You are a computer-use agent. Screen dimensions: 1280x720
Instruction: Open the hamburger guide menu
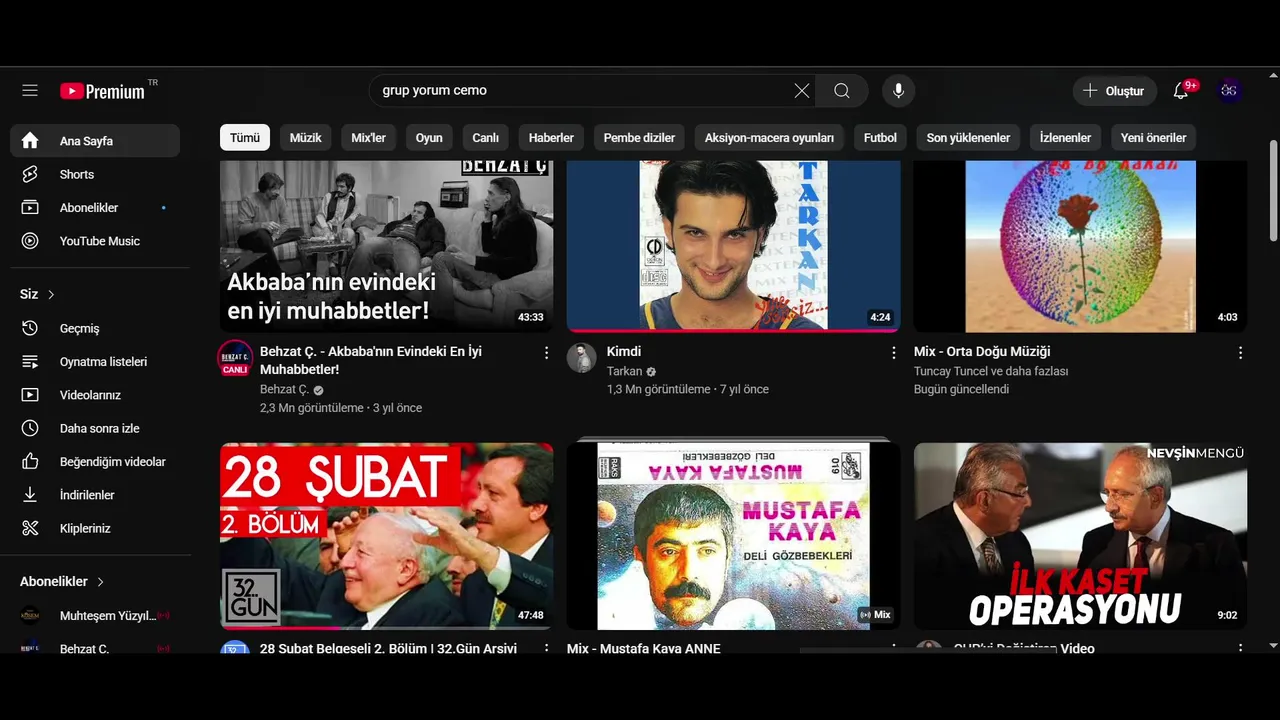(30, 91)
